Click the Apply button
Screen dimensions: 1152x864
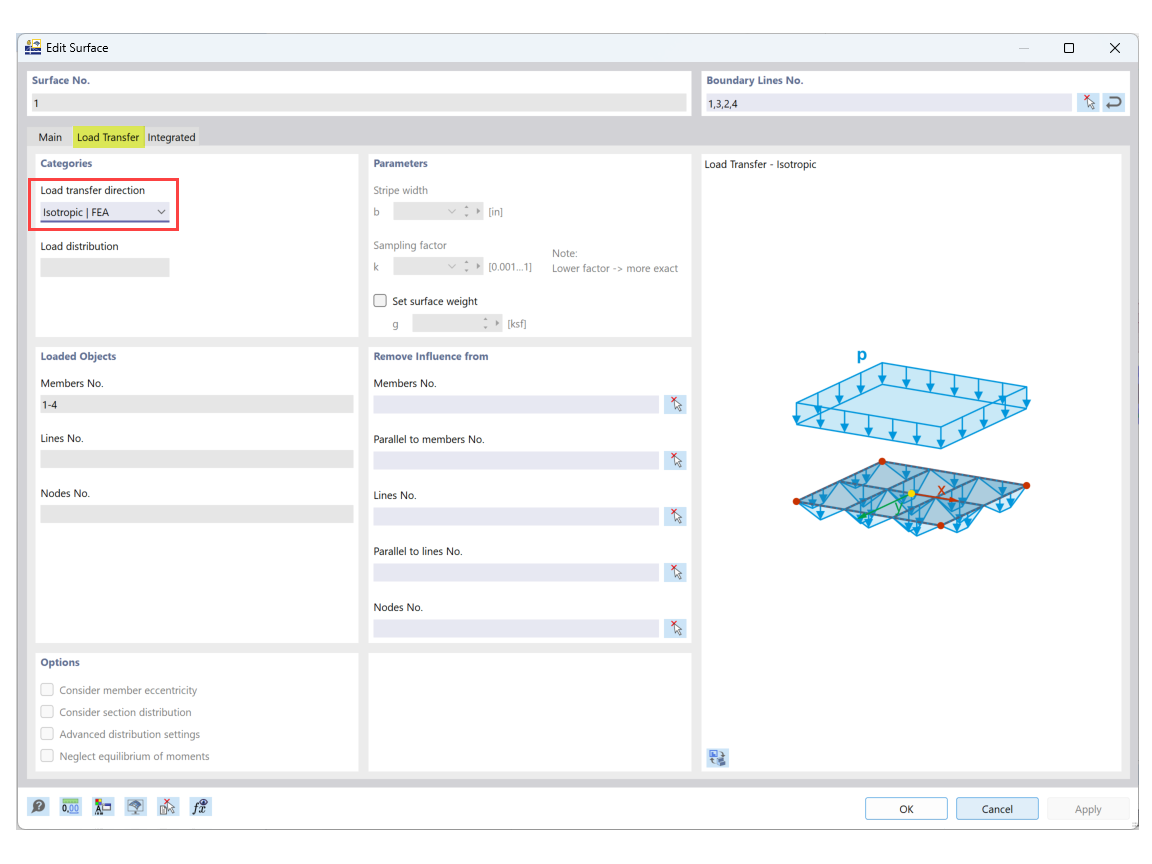point(1087,808)
